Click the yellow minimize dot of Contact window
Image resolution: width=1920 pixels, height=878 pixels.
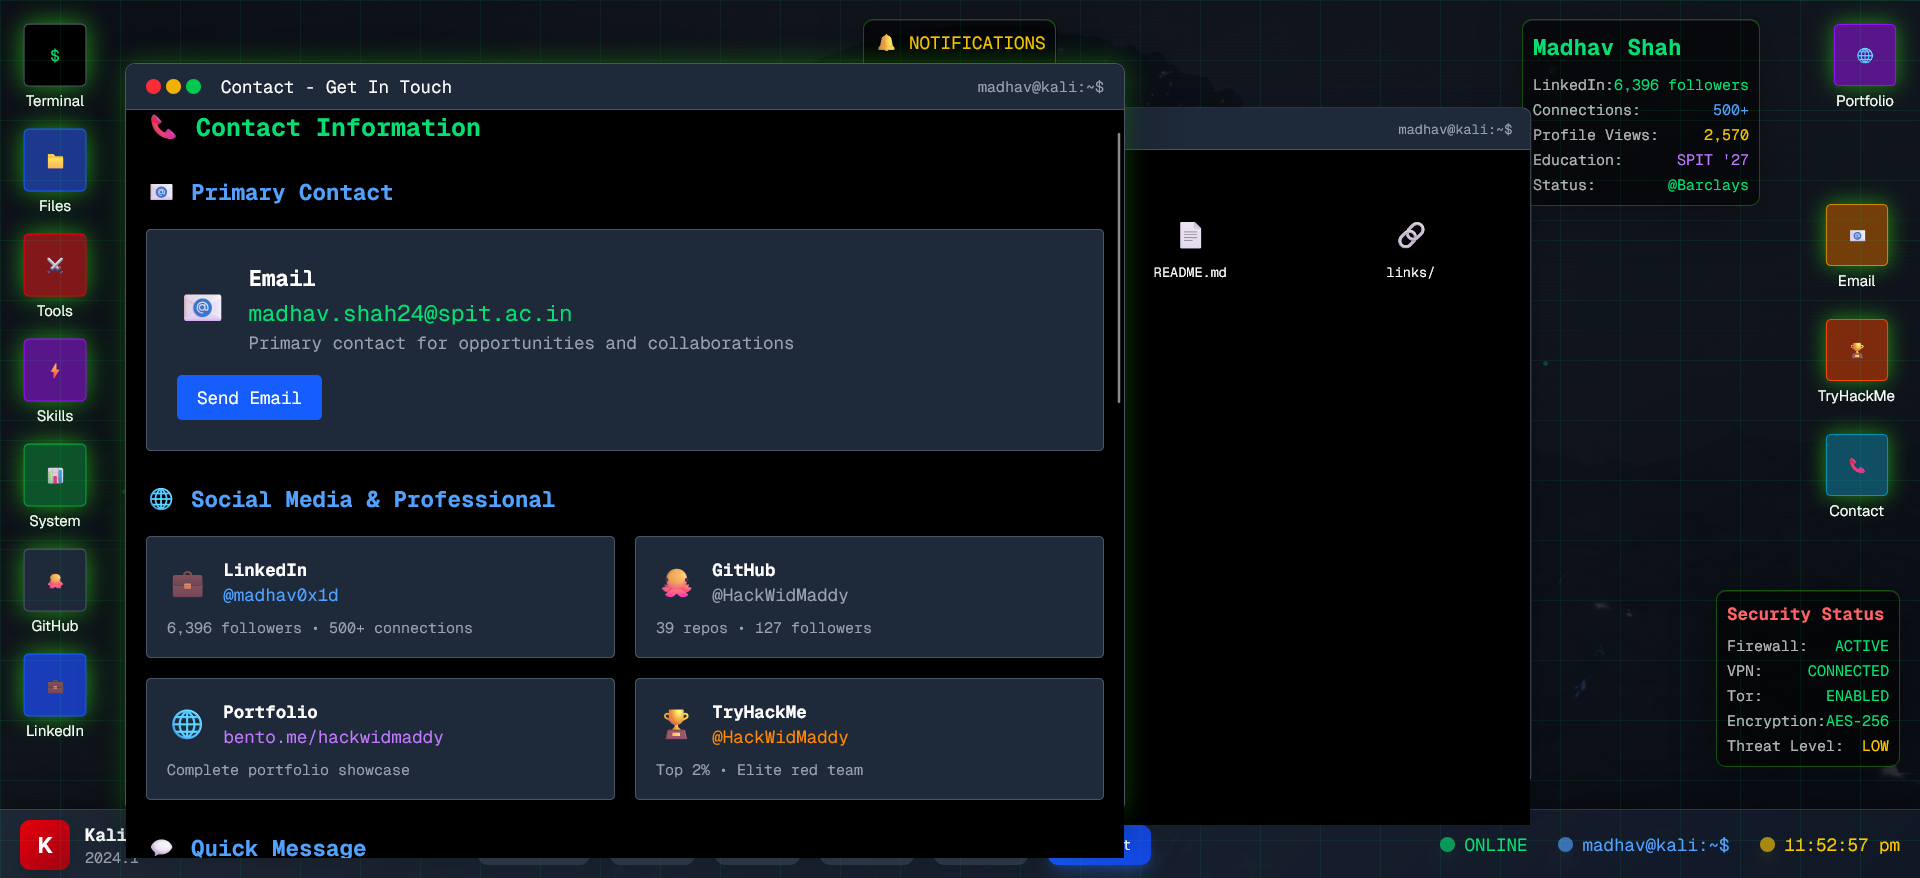point(173,87)
